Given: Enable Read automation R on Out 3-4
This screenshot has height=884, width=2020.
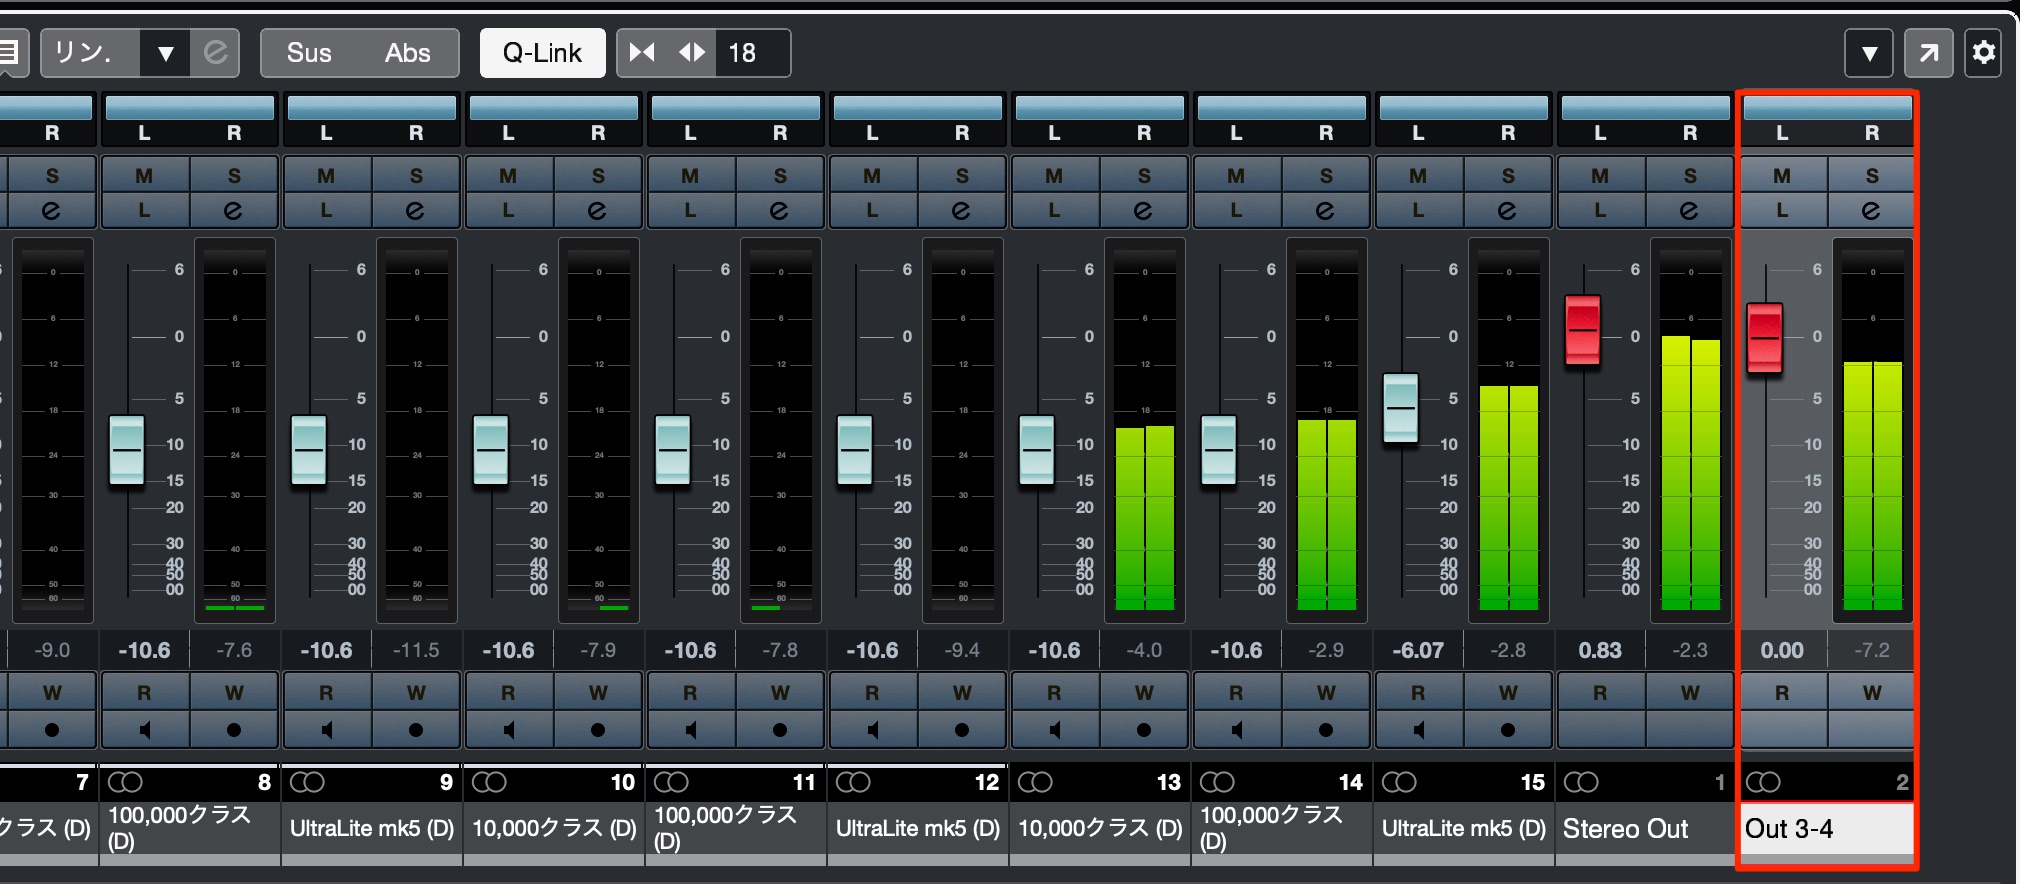Looking at the screenshot, I should [1783, 692].
